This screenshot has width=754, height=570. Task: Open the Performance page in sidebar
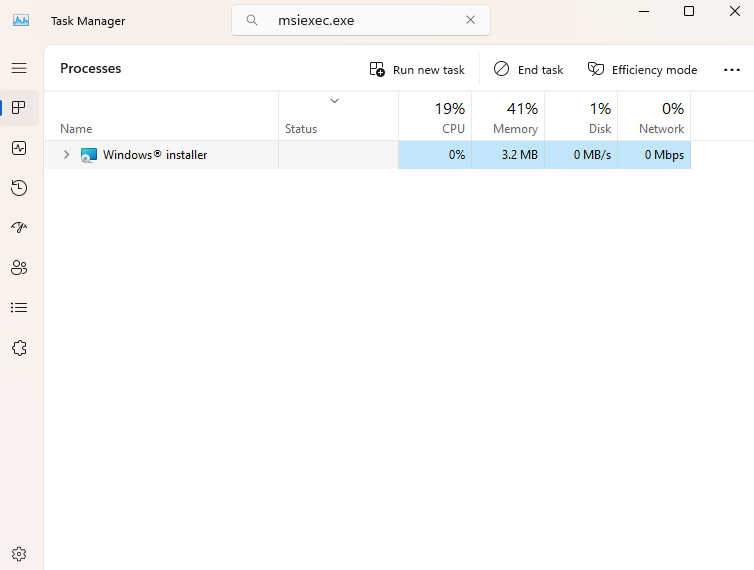click(x=19, y=148)
